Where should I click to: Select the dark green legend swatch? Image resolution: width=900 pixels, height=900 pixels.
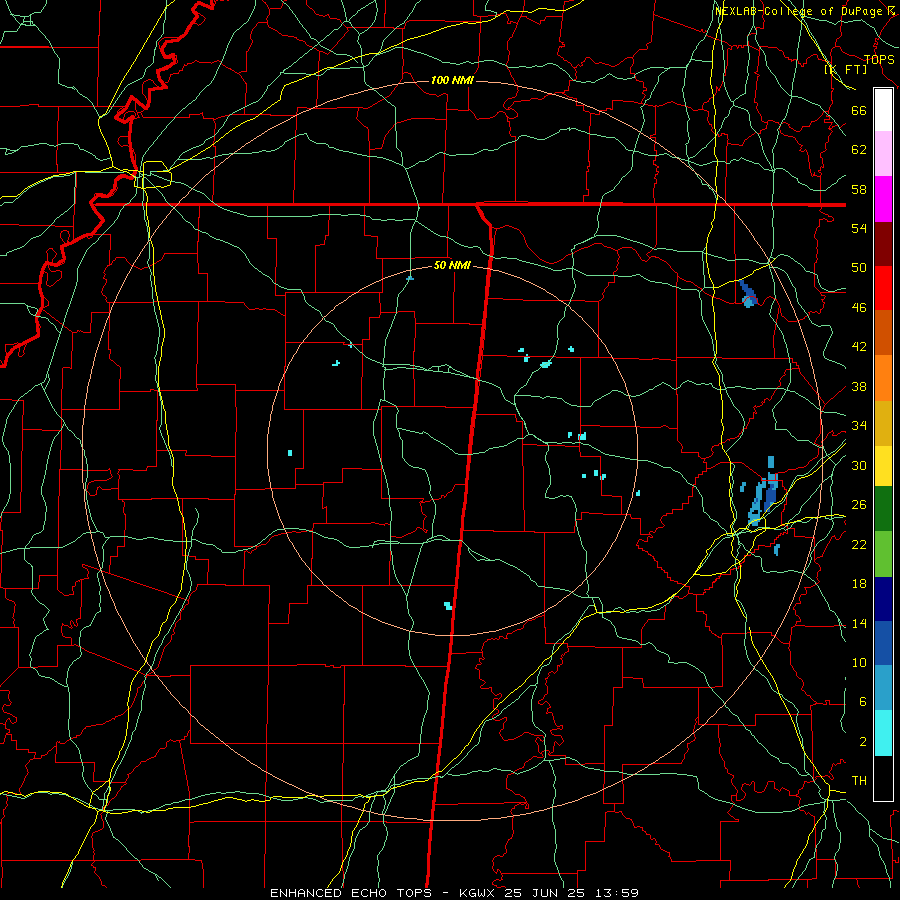[883, 508]
